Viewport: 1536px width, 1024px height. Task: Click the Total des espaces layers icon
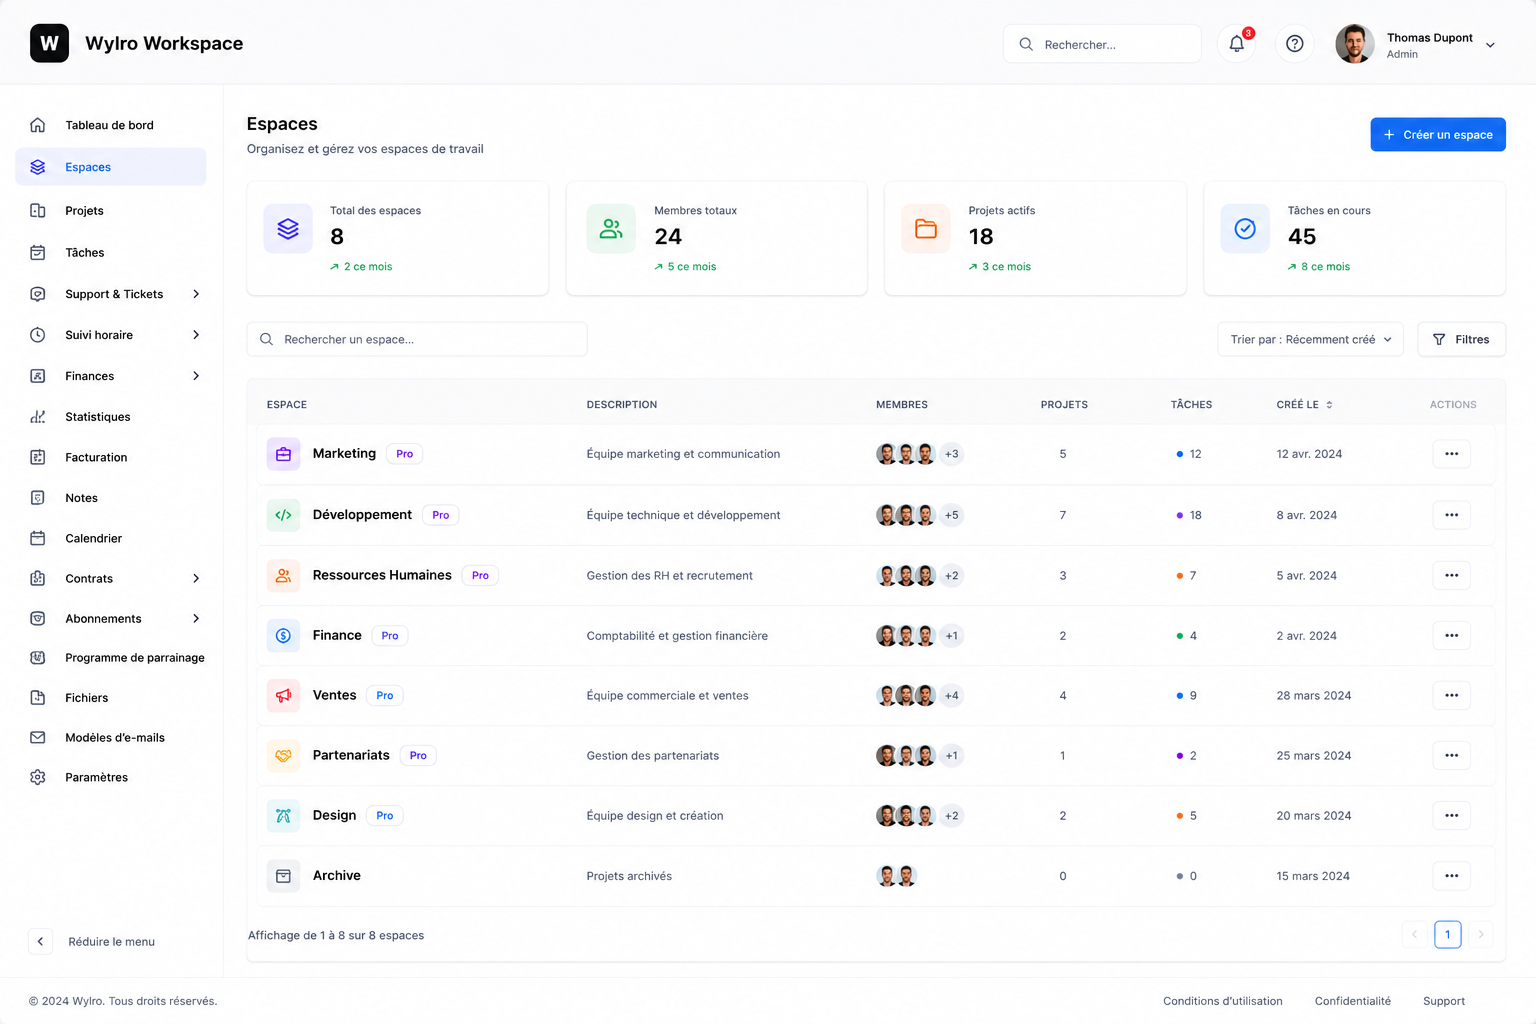pos(288,229)
